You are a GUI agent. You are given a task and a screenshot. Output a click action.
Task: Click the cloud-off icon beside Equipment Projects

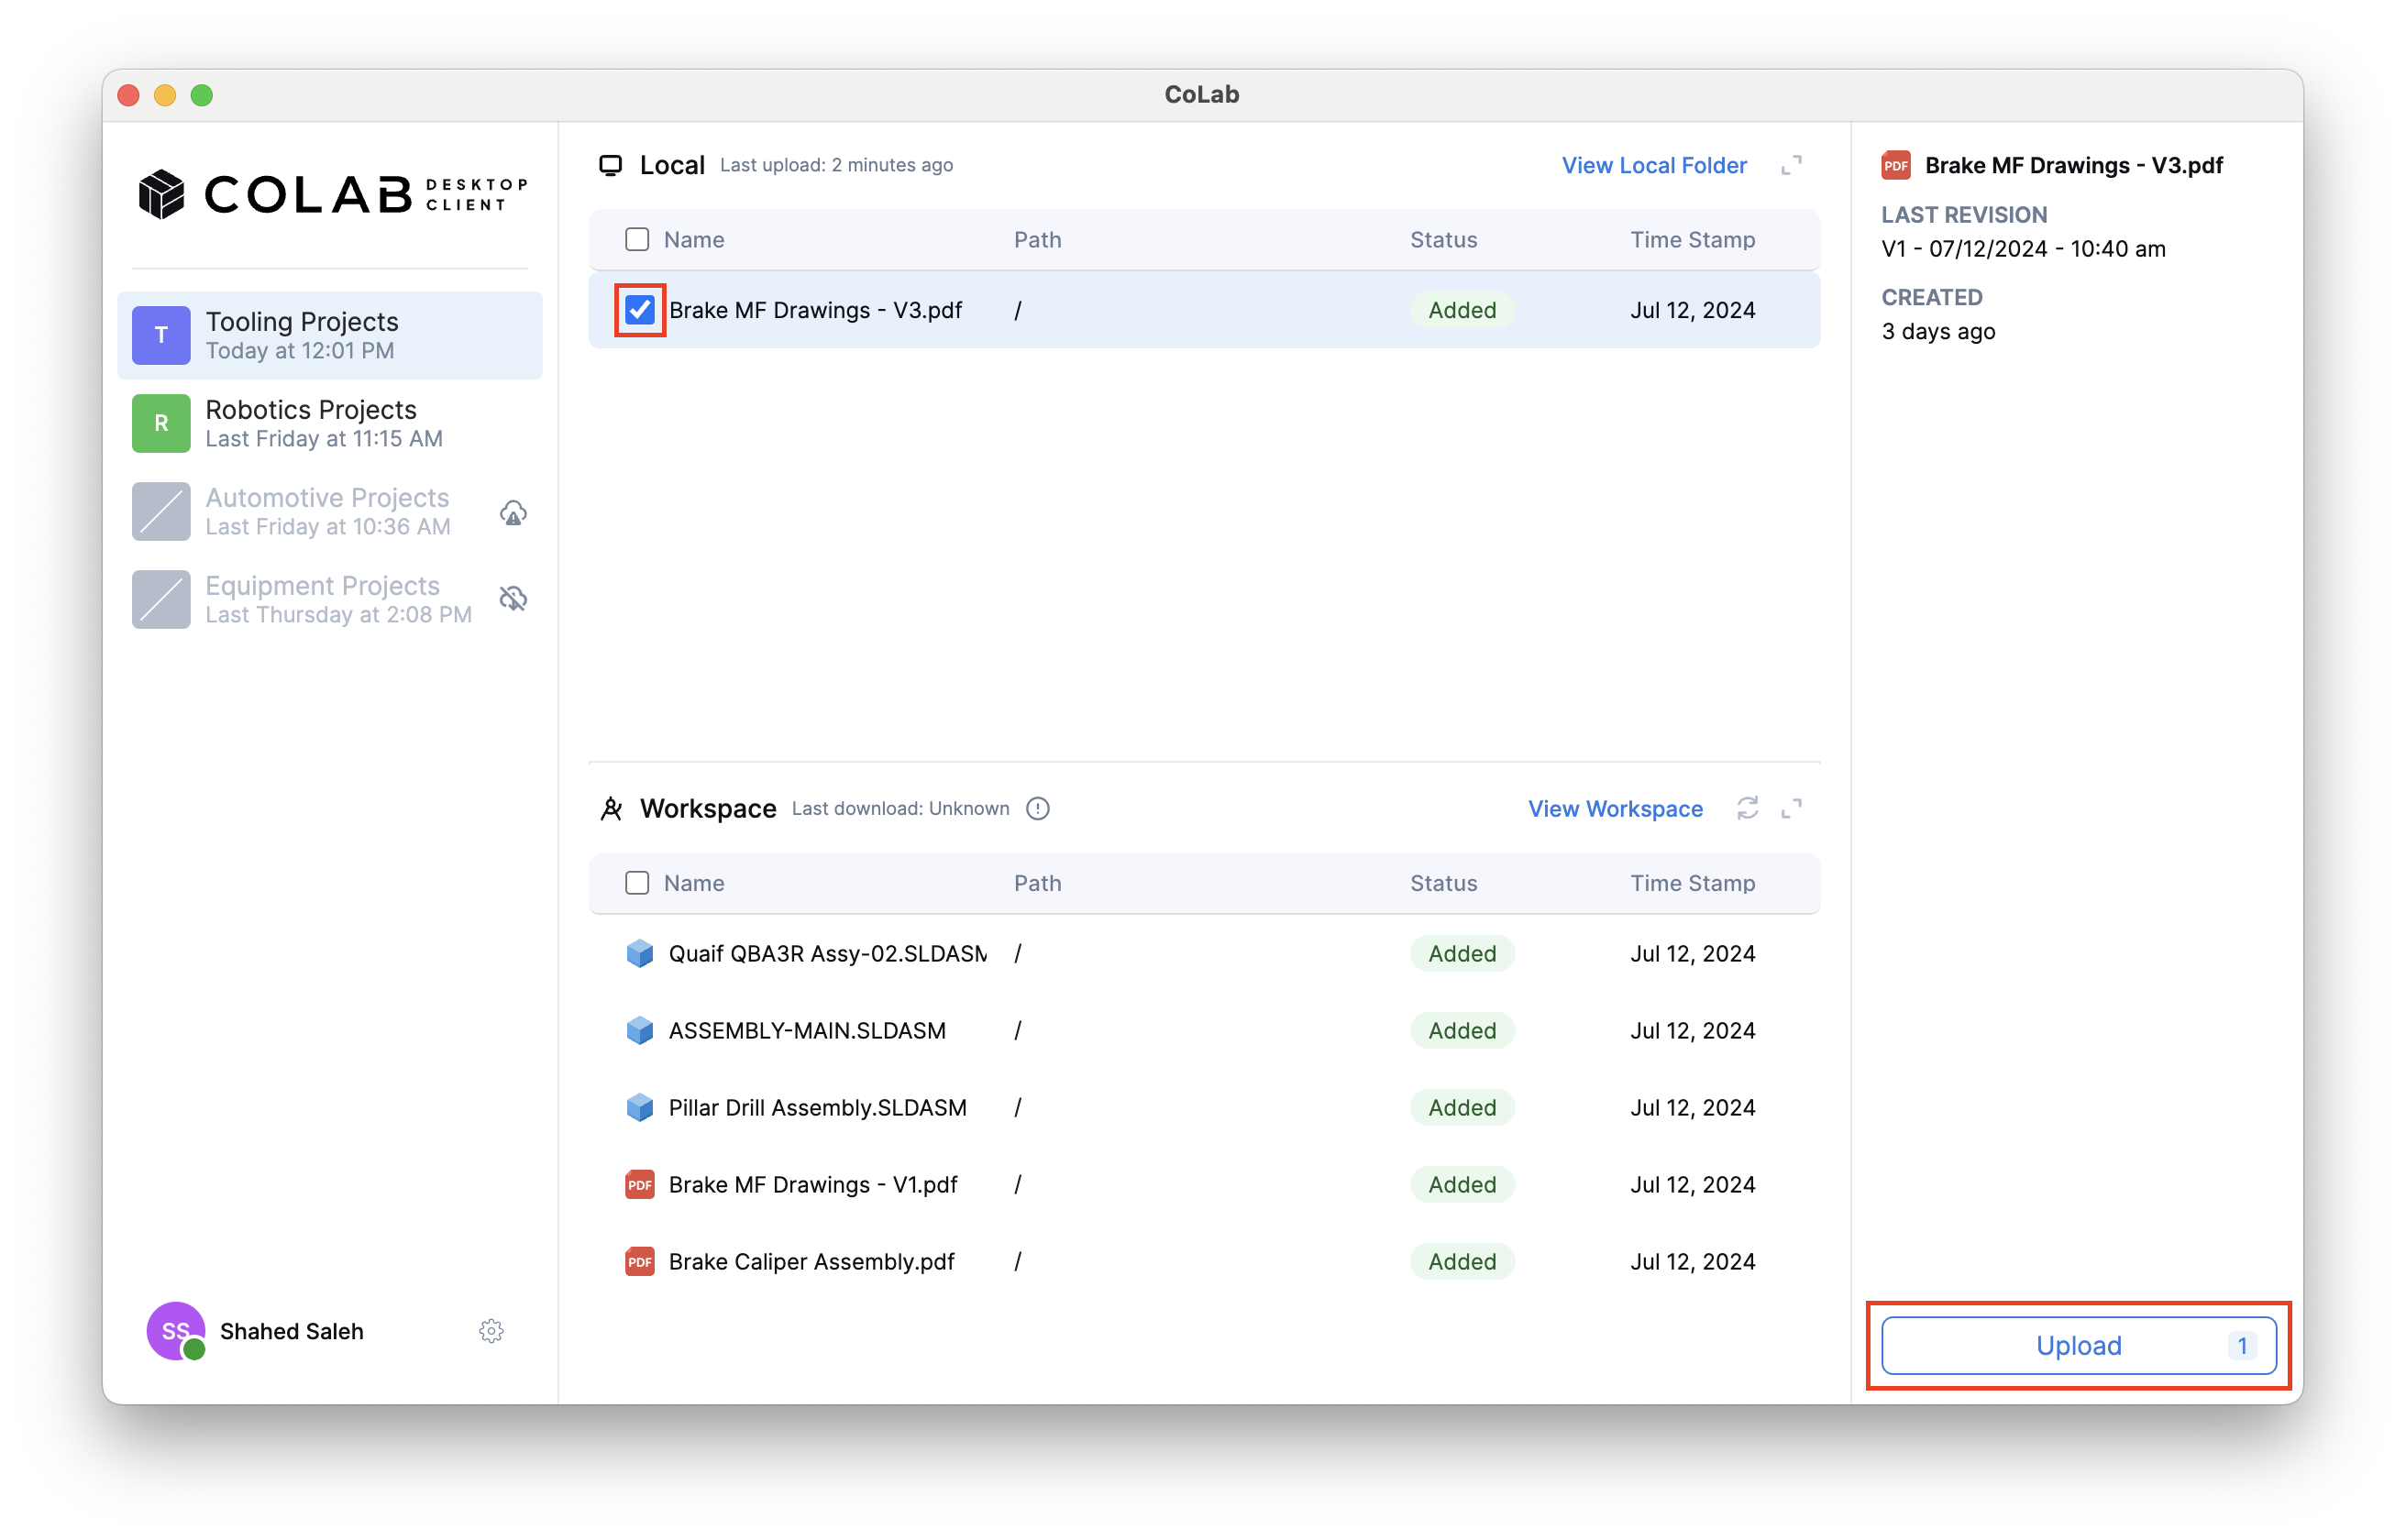pos(513,599)
